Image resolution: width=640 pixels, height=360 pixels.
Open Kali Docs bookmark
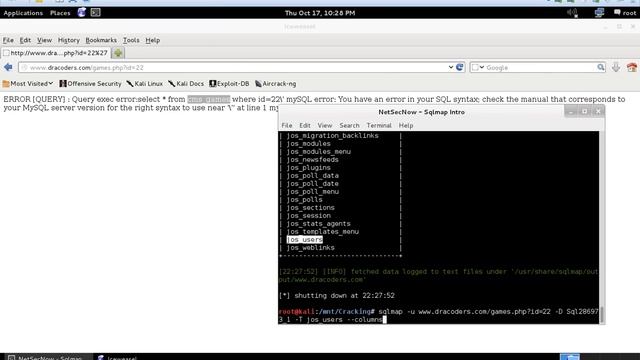(x=186, y=84)
